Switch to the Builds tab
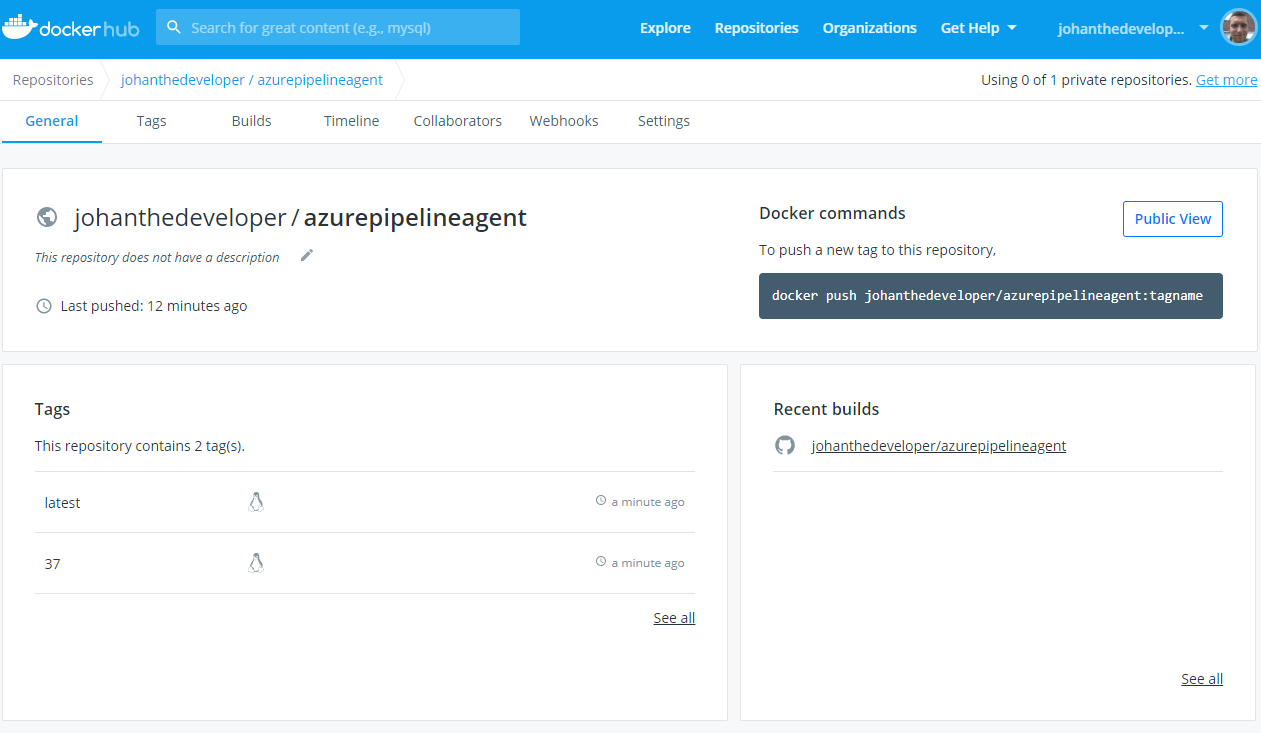 point(251,121)
